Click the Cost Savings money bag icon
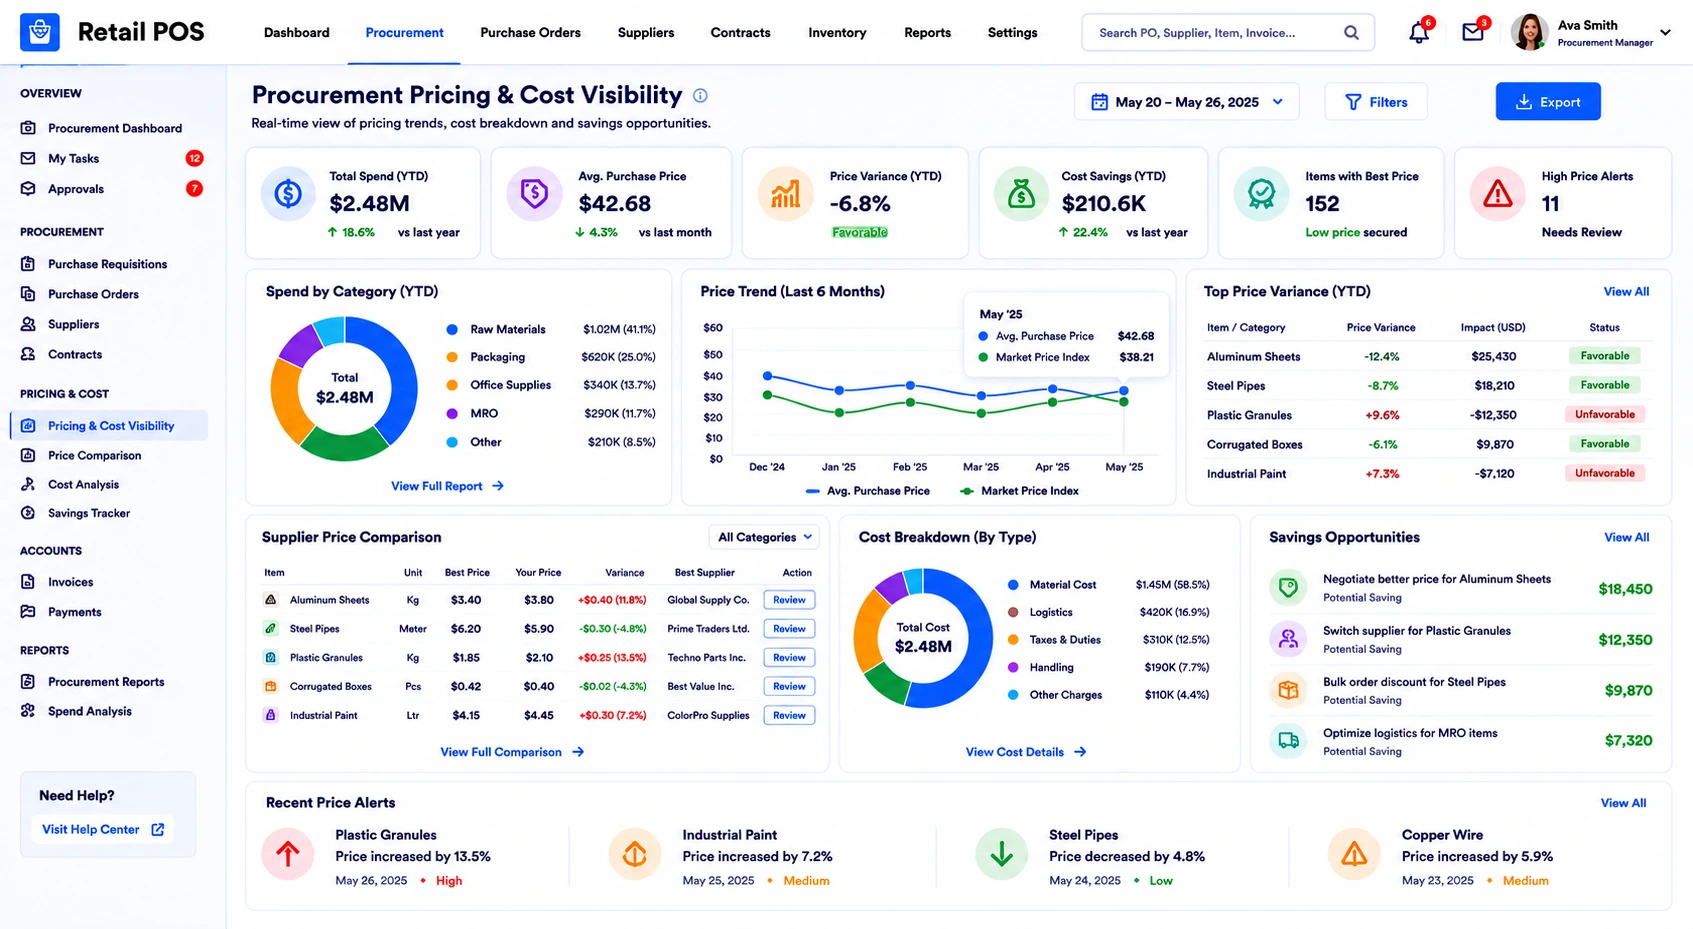 (1021, 193)
